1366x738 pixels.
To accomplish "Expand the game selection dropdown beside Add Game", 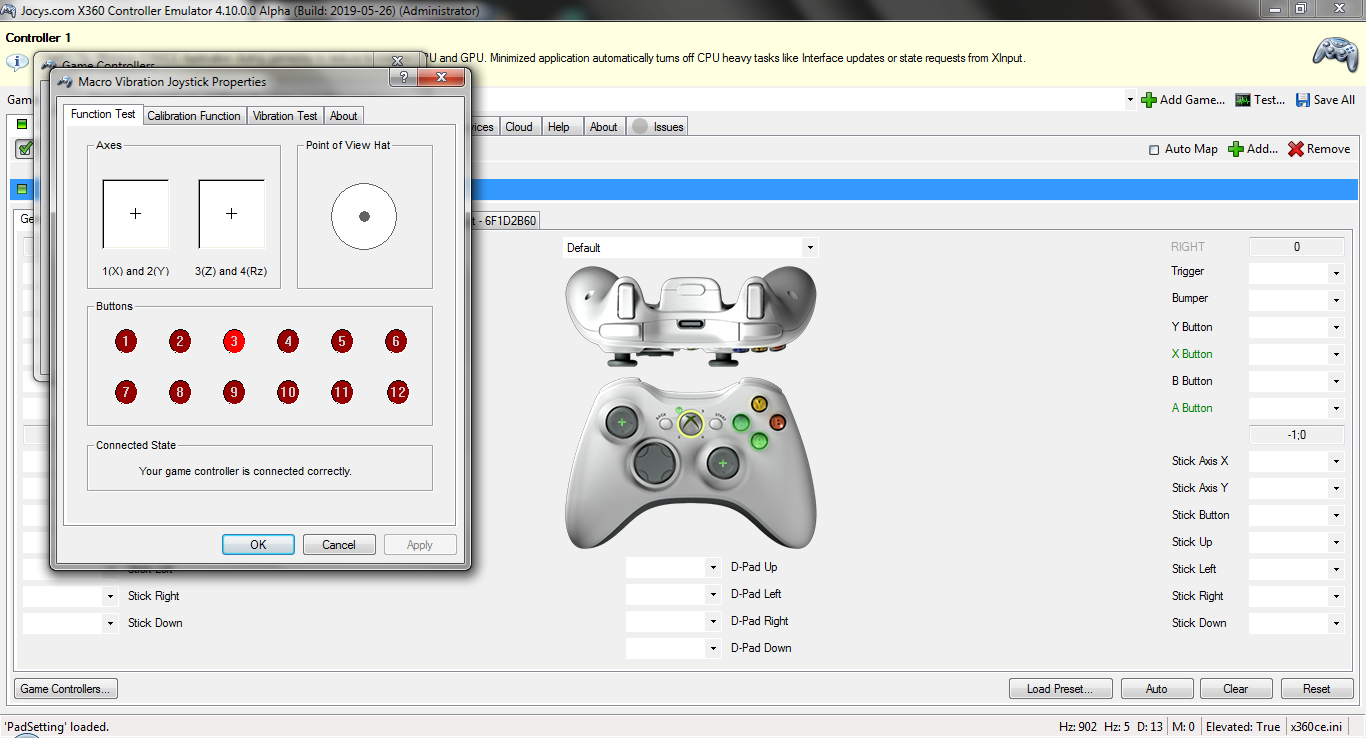I will click(1130, 100).
